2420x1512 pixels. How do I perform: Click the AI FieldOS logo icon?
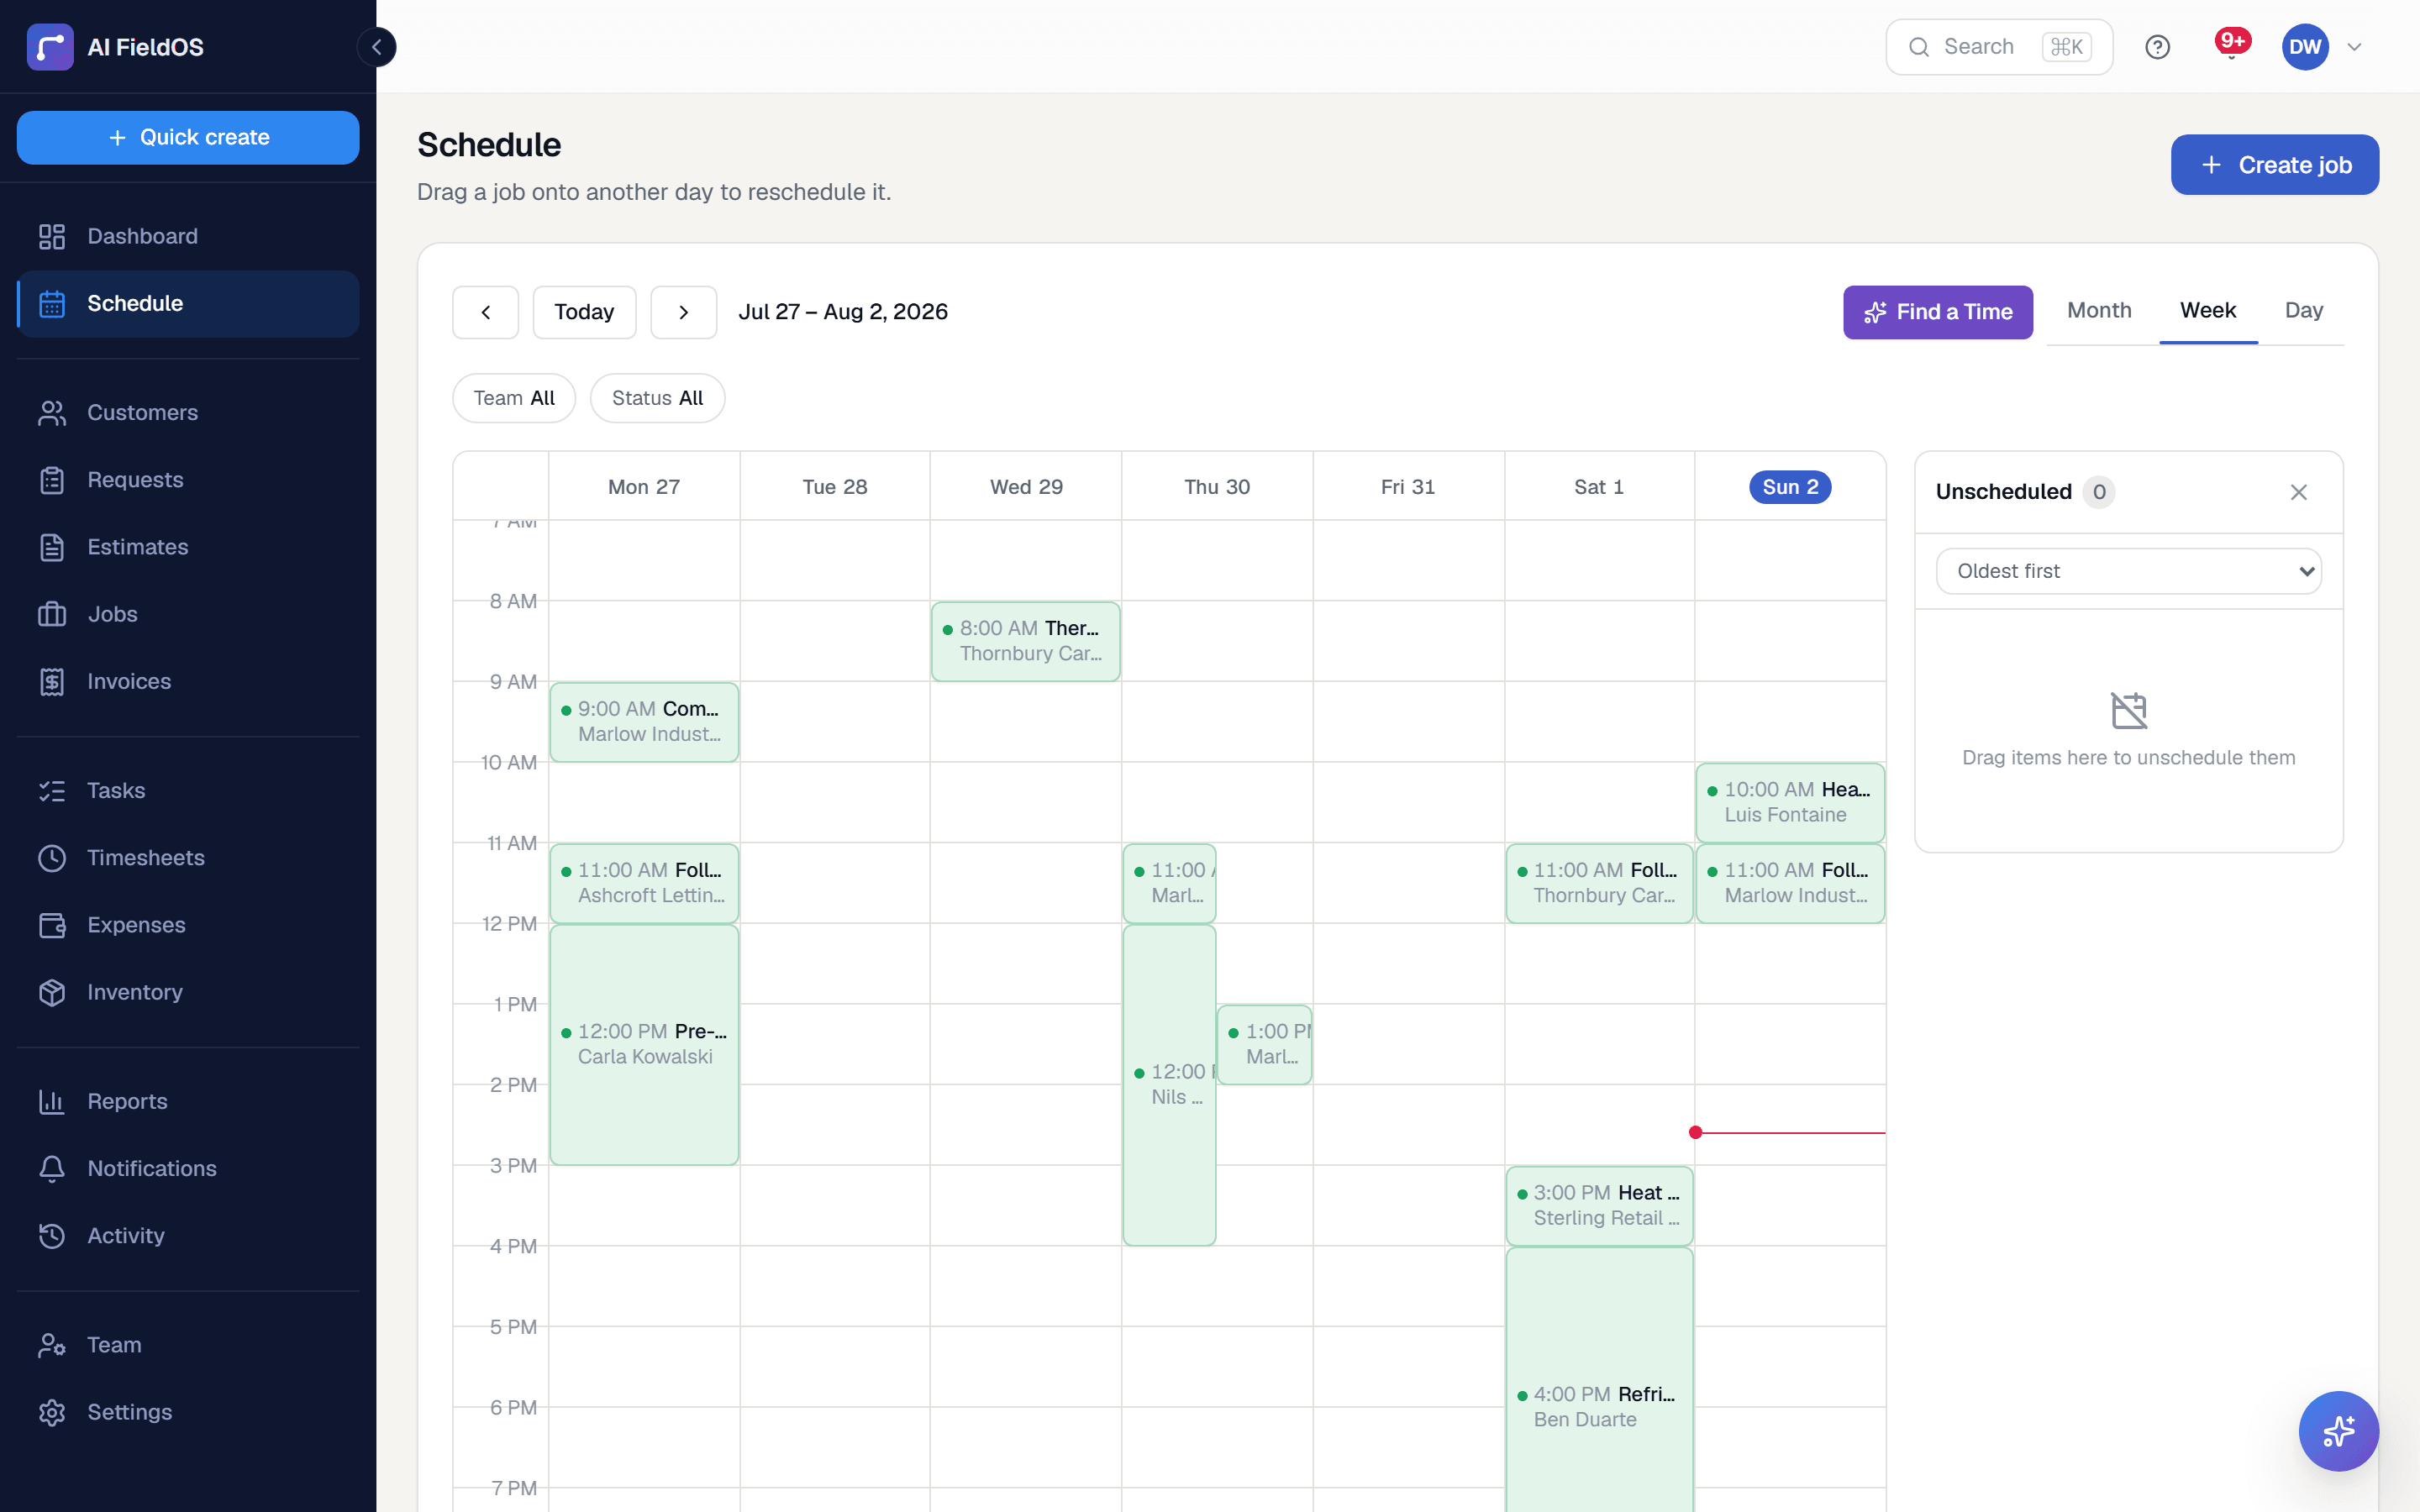tap(50, 47)
